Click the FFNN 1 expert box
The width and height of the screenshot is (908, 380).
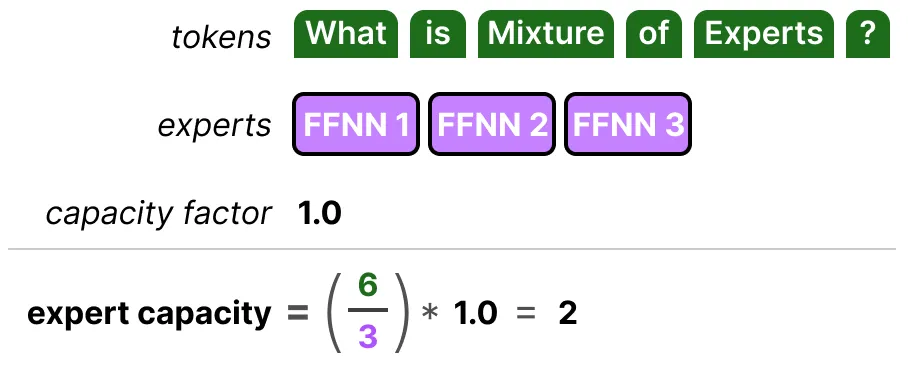tap(356, 124)
